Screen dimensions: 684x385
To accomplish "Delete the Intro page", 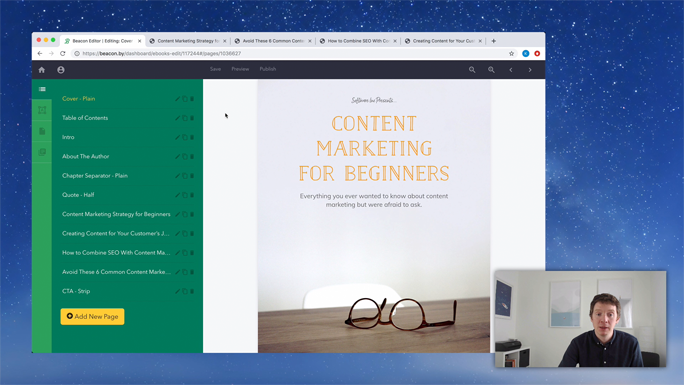I will pos(192,137).
